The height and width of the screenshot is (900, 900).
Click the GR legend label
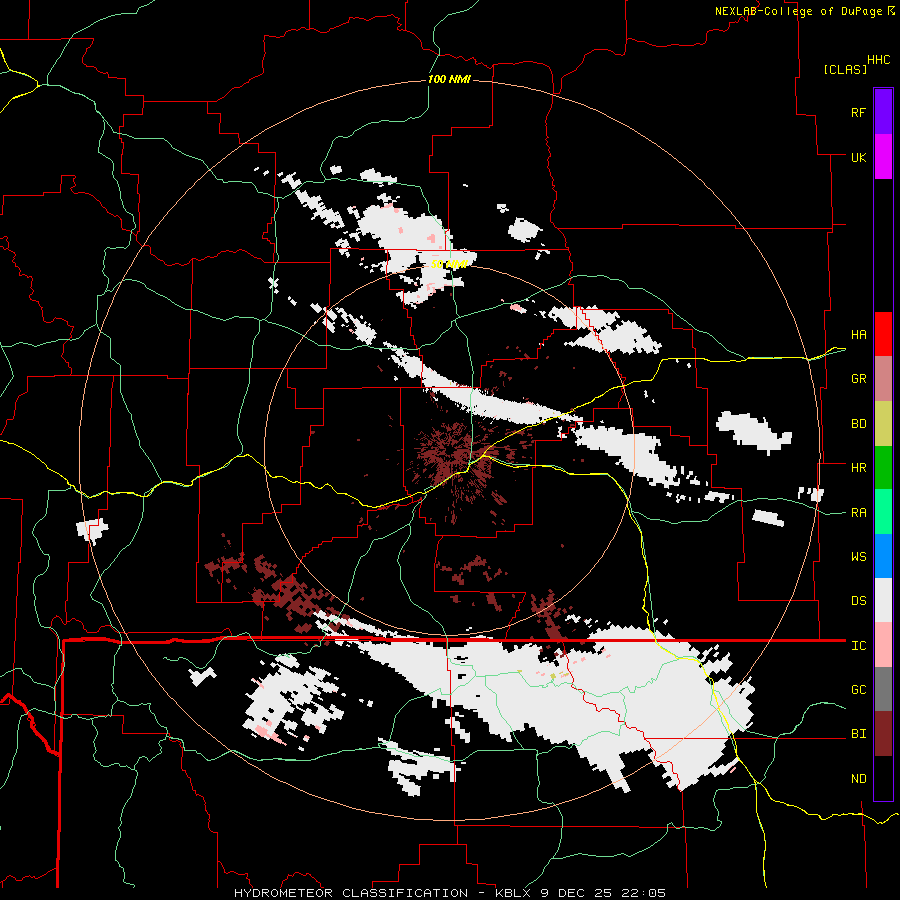click(x=858, y=379)
